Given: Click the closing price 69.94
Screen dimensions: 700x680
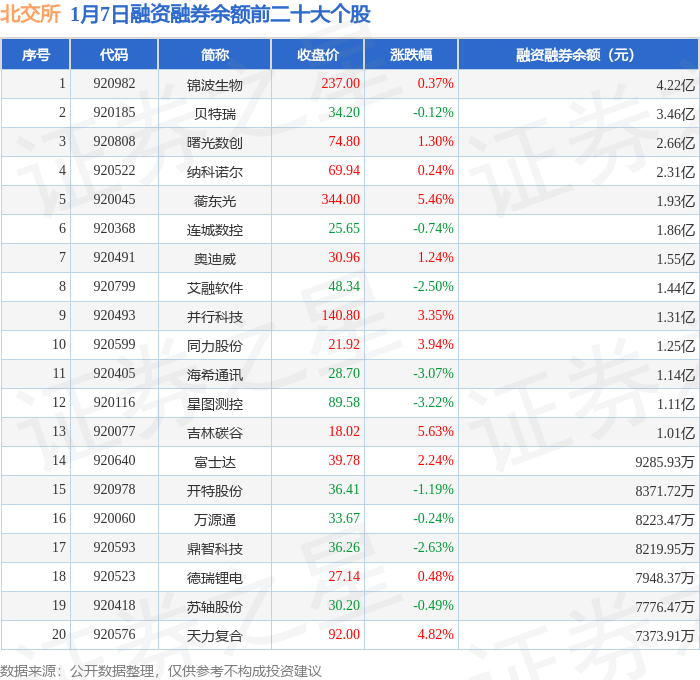Looking at the screenshot, I should 344,171.
